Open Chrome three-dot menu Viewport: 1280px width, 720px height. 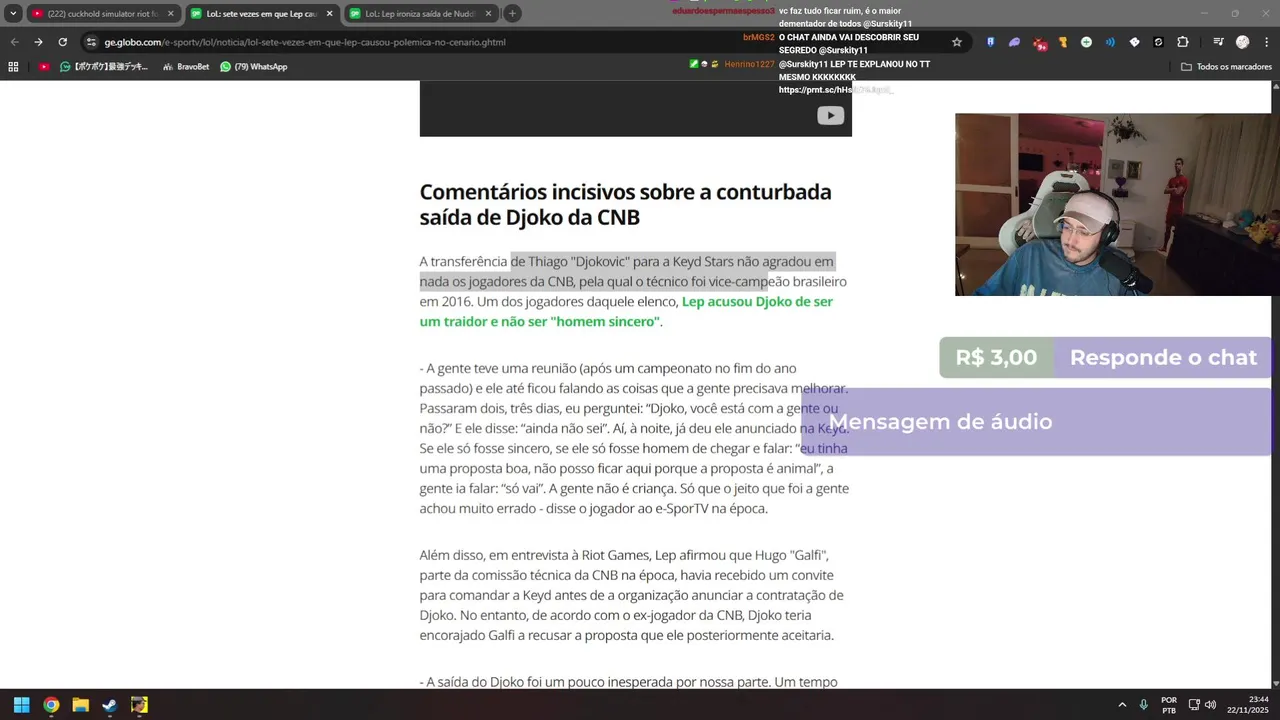[1266, 42]
